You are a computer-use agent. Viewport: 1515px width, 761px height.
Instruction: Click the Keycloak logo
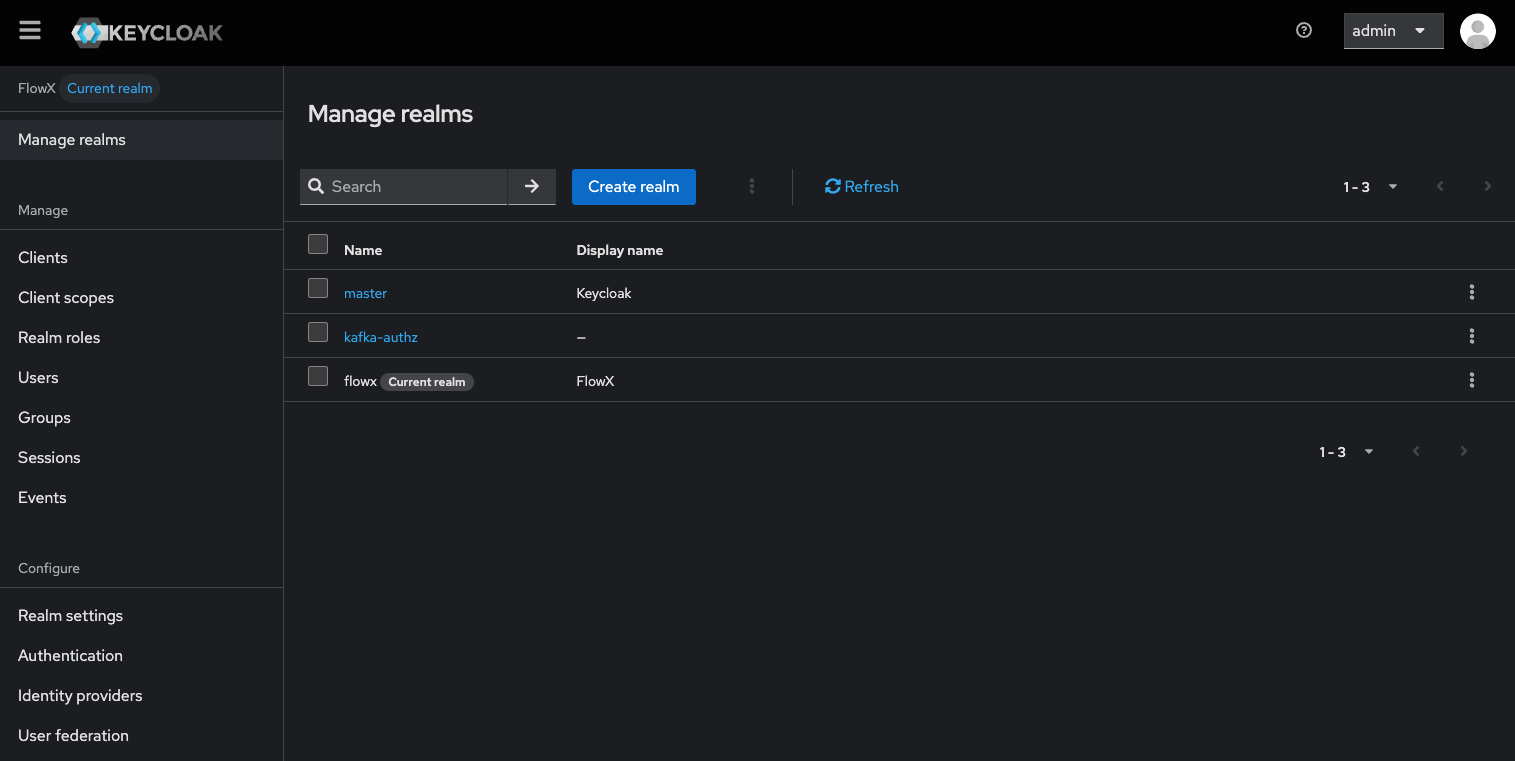(147, 32)
